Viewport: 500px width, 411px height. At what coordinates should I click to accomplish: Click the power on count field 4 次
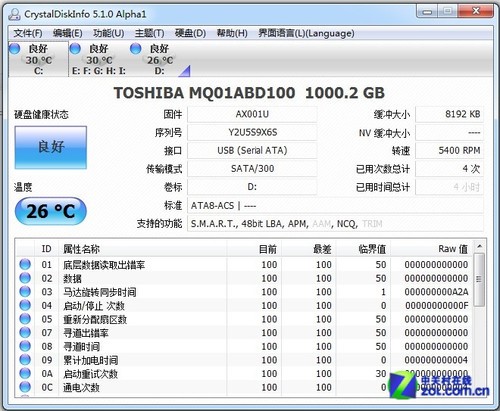tap(449, 169)
